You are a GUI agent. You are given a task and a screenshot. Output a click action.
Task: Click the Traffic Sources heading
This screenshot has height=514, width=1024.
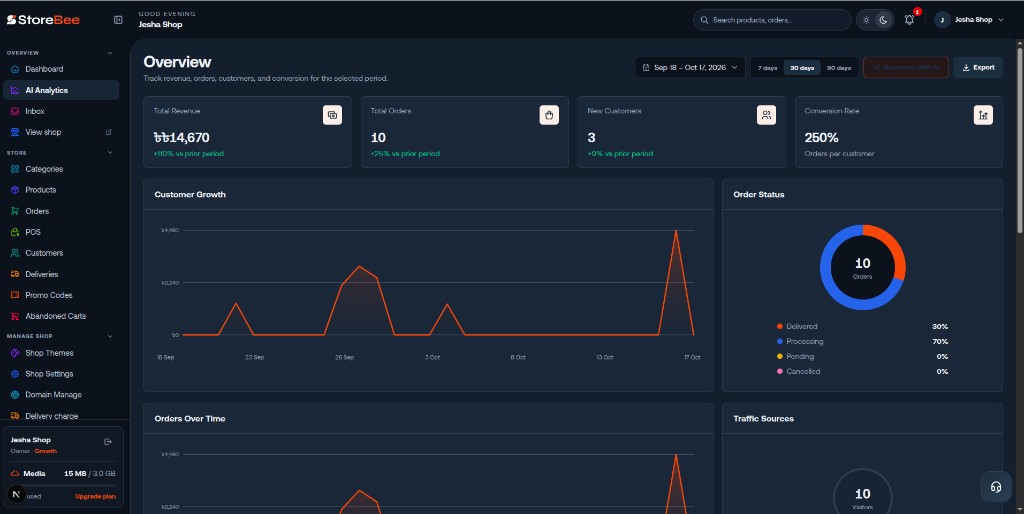point(763,419)
